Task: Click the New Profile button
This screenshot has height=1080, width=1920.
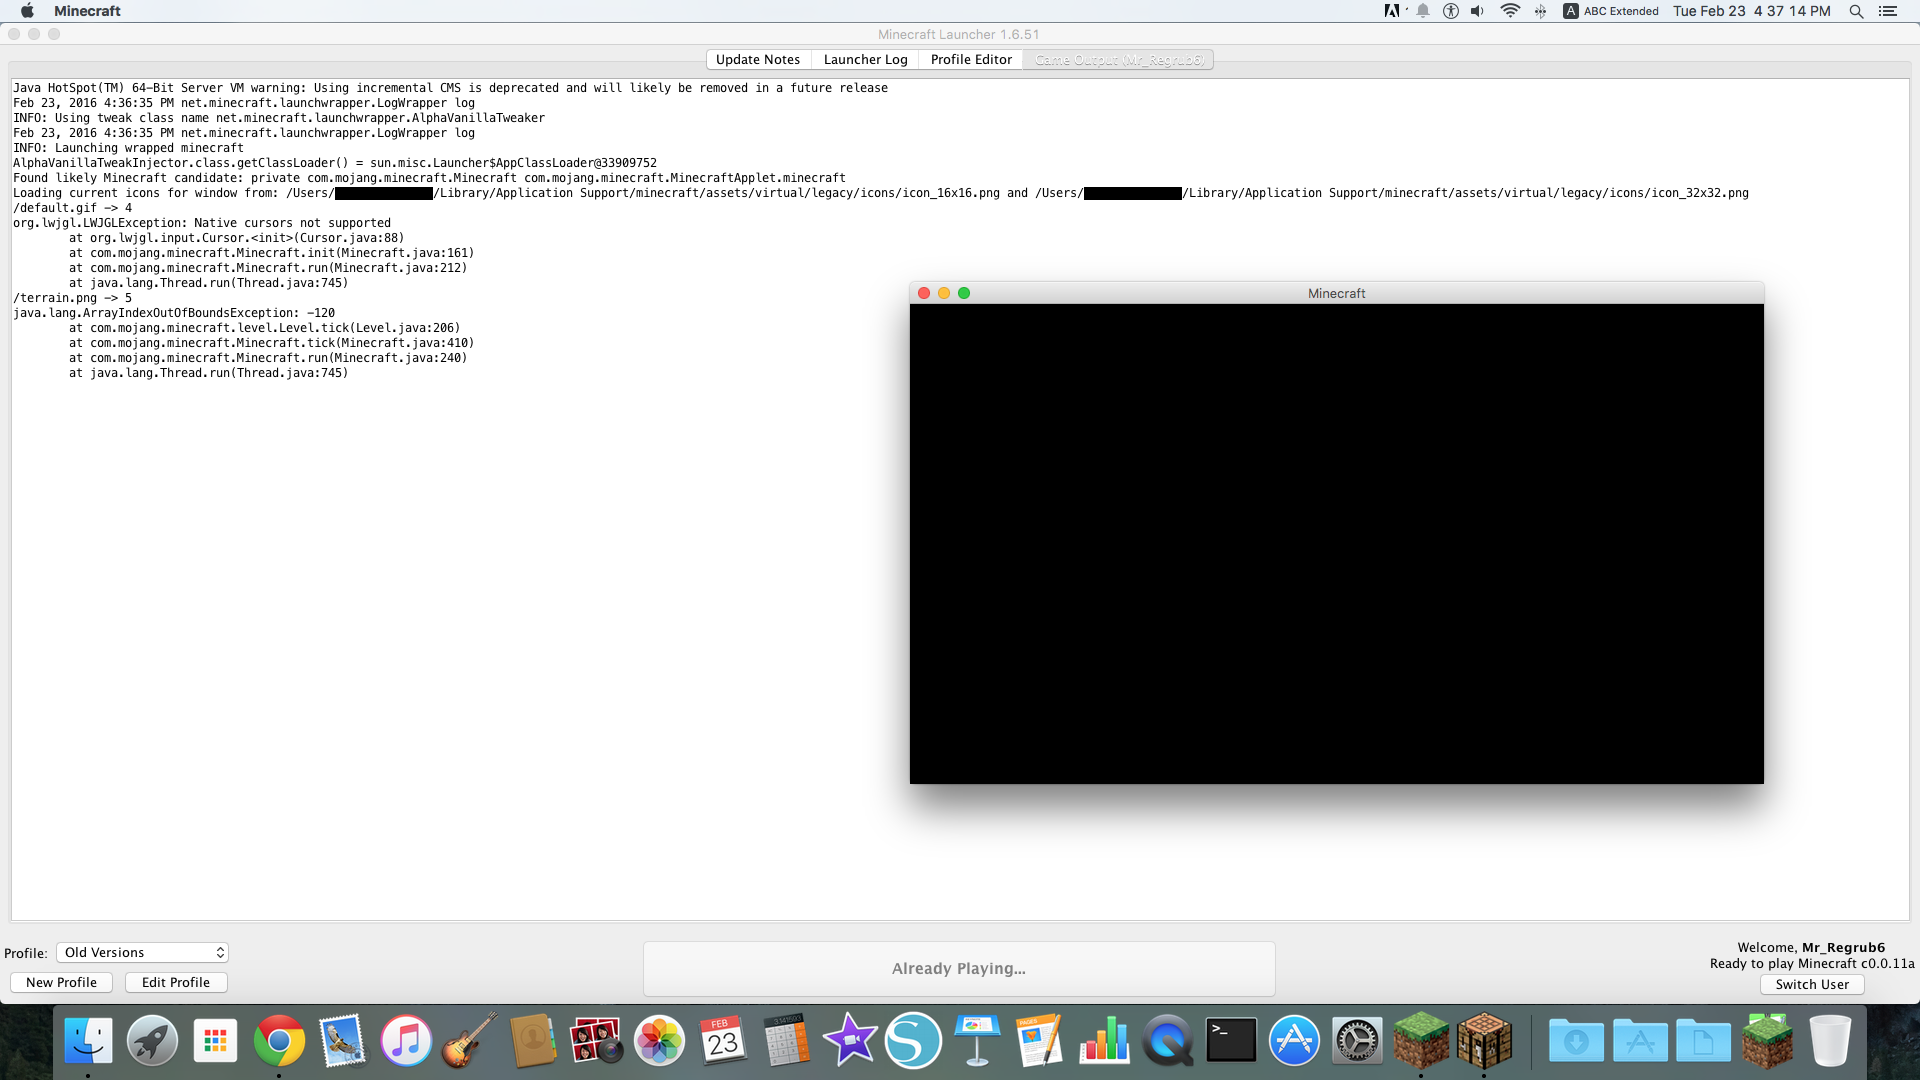Action: pos(61,982)
